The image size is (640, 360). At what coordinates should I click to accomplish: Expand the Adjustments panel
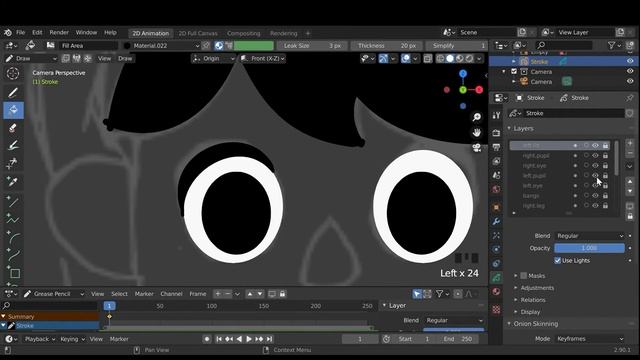537,288
